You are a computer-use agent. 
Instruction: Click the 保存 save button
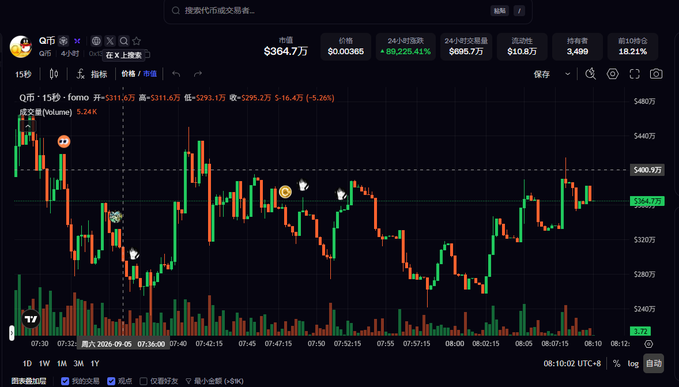tap(542, 74)
